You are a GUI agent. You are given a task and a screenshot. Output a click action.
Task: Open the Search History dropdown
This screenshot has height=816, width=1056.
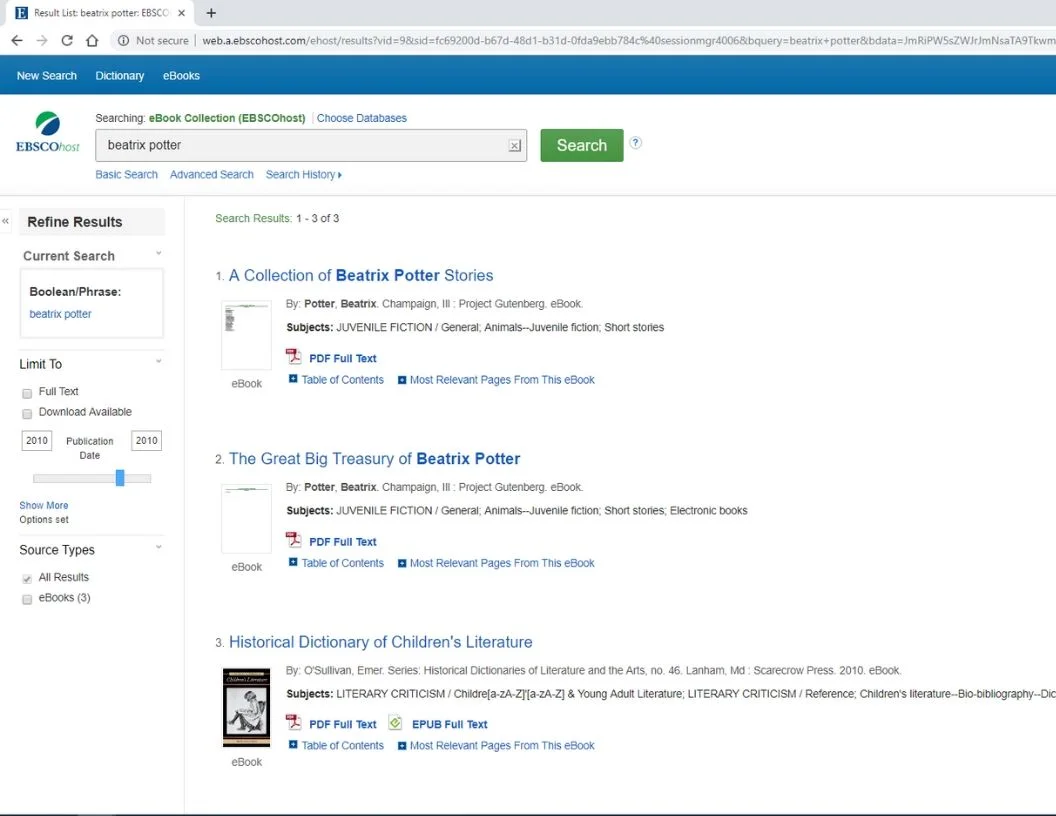tap(304, 174)
